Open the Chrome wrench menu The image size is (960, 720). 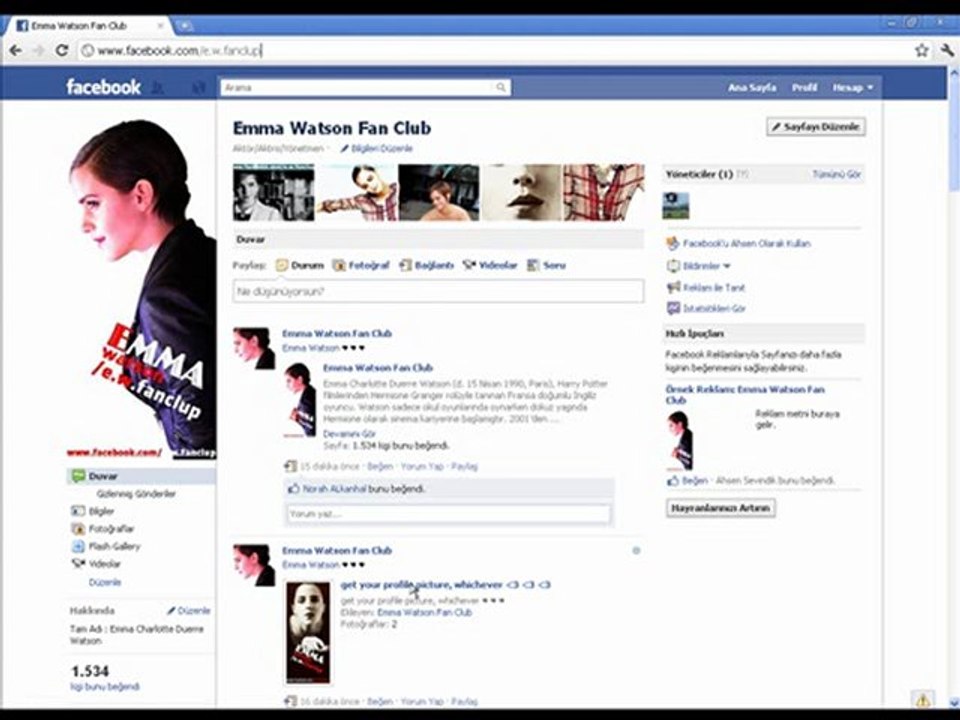(947, 51)
